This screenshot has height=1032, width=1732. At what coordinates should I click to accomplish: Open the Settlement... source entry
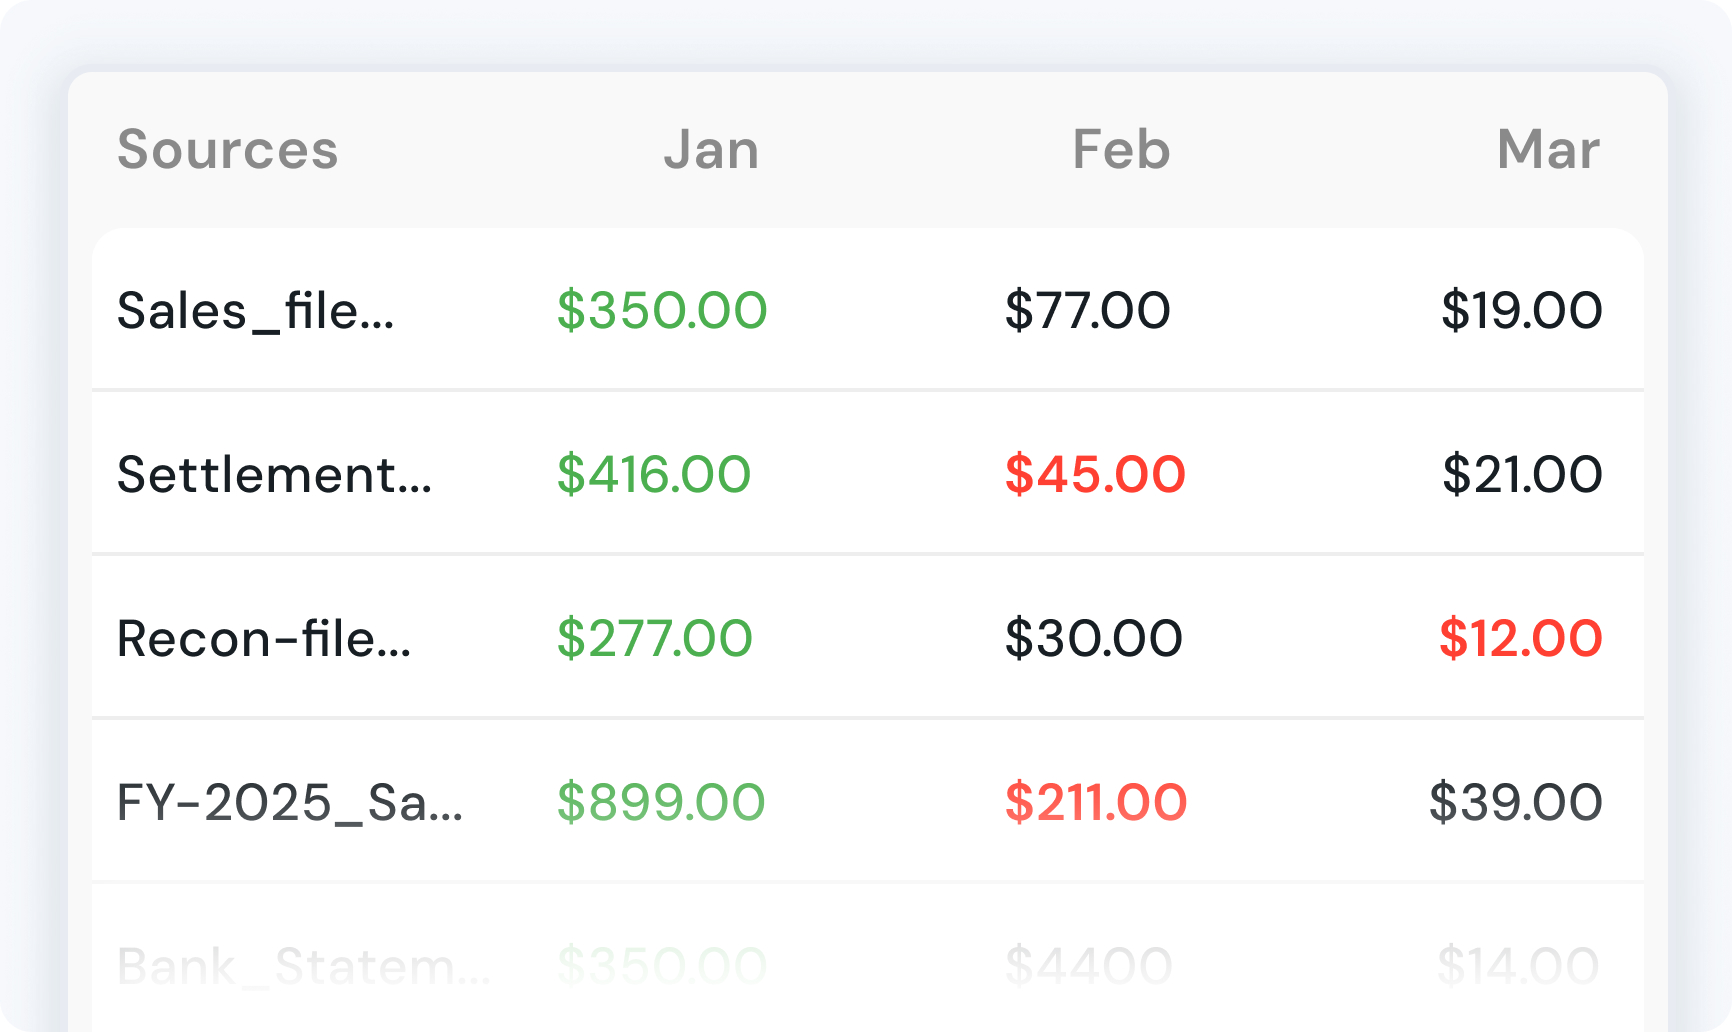tap(274, 474)
